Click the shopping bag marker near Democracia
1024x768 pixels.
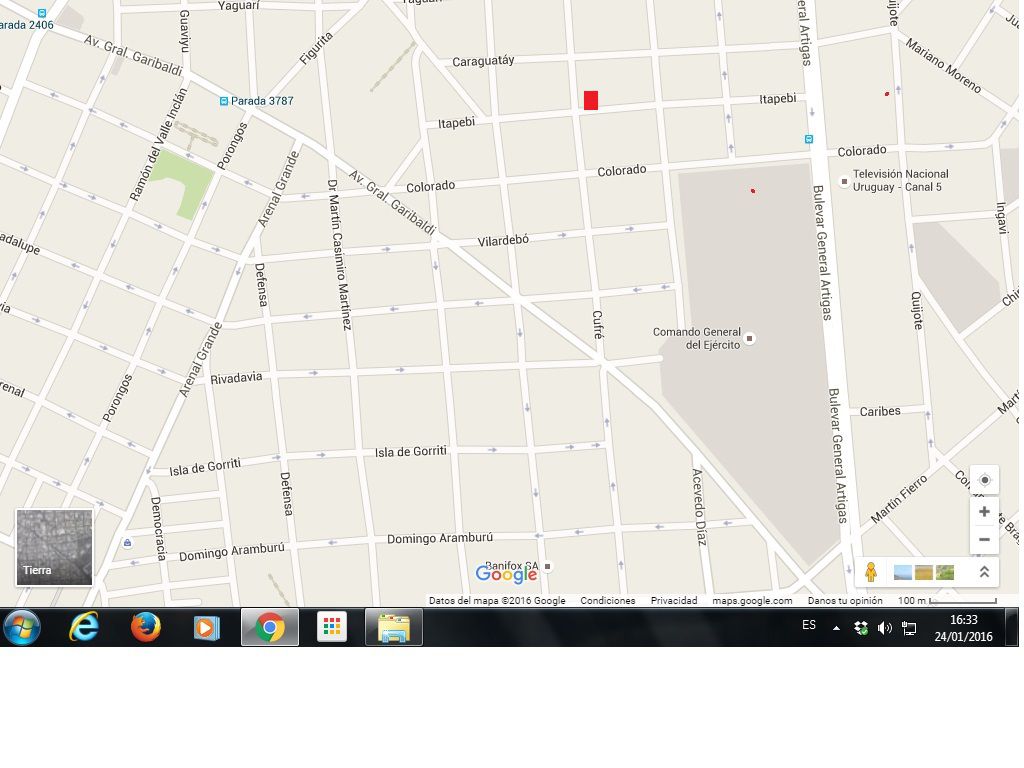click(x=127, y=543)
